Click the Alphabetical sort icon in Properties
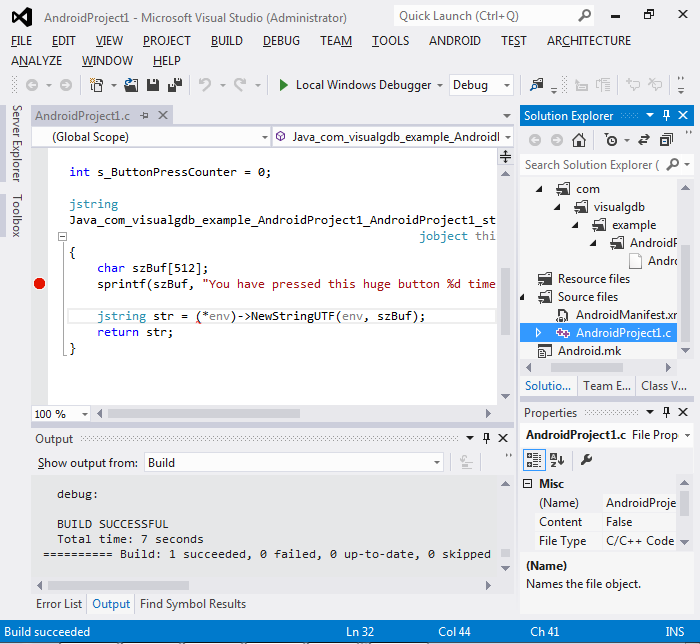 tap(557, 460)
